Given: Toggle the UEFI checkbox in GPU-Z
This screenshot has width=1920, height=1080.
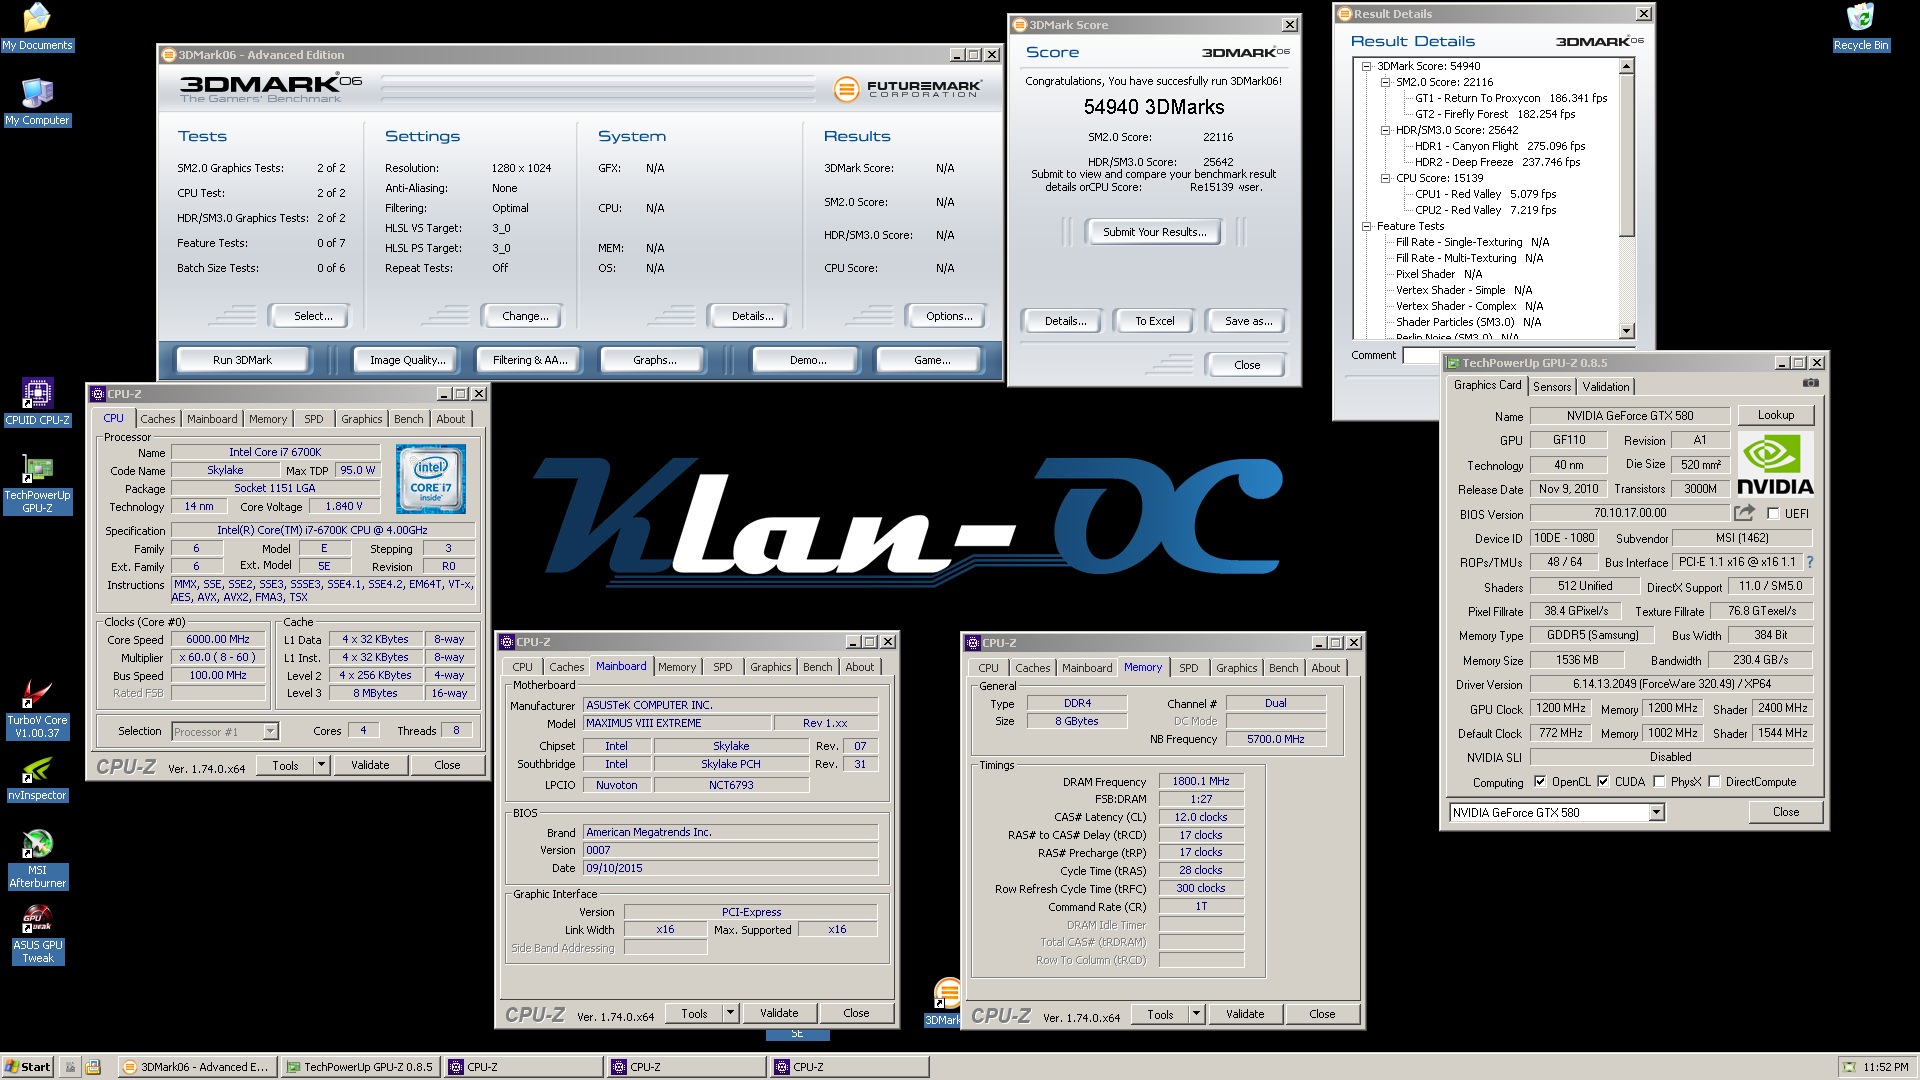Looking at the screenshot, I should pyautogui.click(x=1773, y=514).
